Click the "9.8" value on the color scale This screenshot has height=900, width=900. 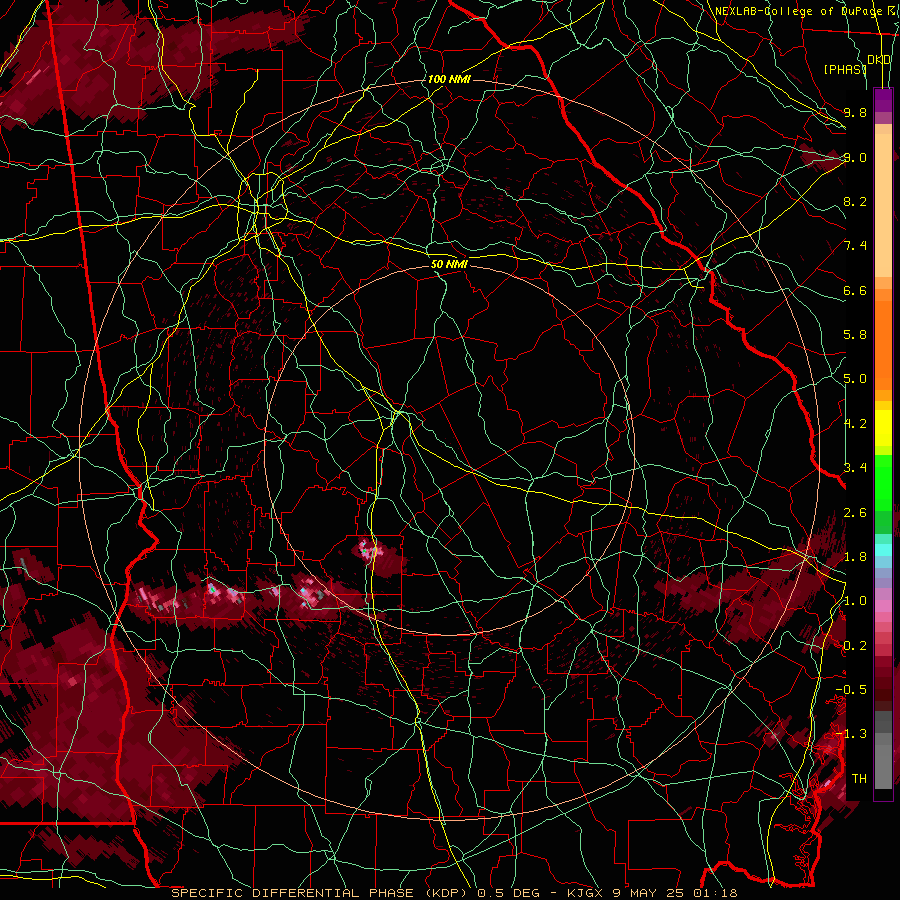855,112
